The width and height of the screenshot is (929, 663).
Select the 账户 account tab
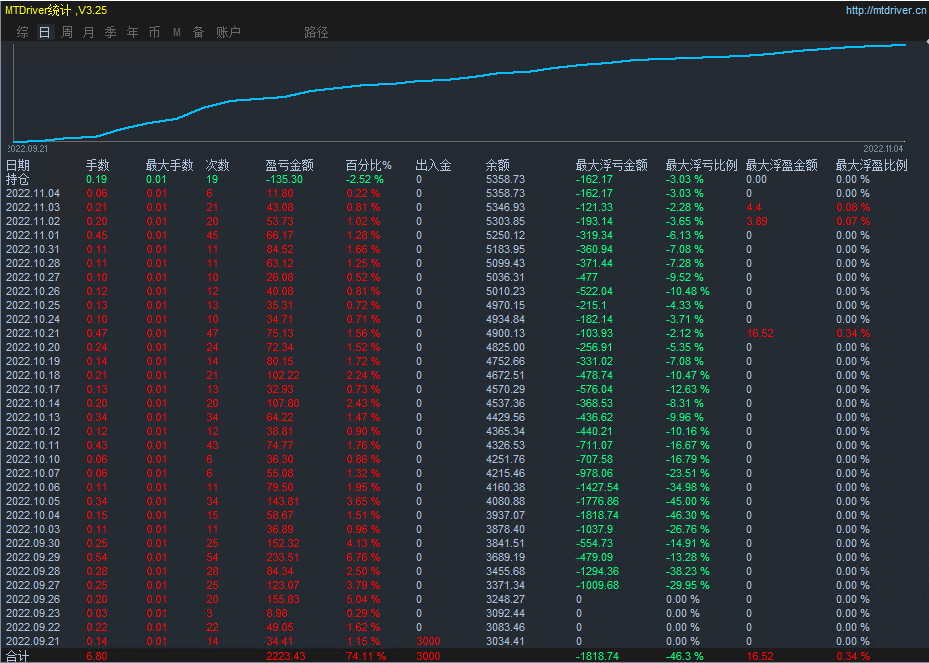coord(228,32)
